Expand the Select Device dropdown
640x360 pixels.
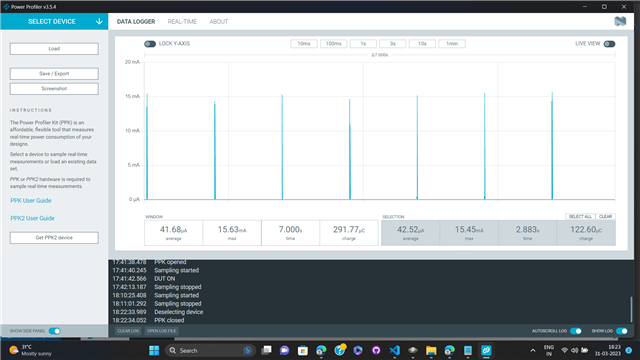click(x=54, y=22)
